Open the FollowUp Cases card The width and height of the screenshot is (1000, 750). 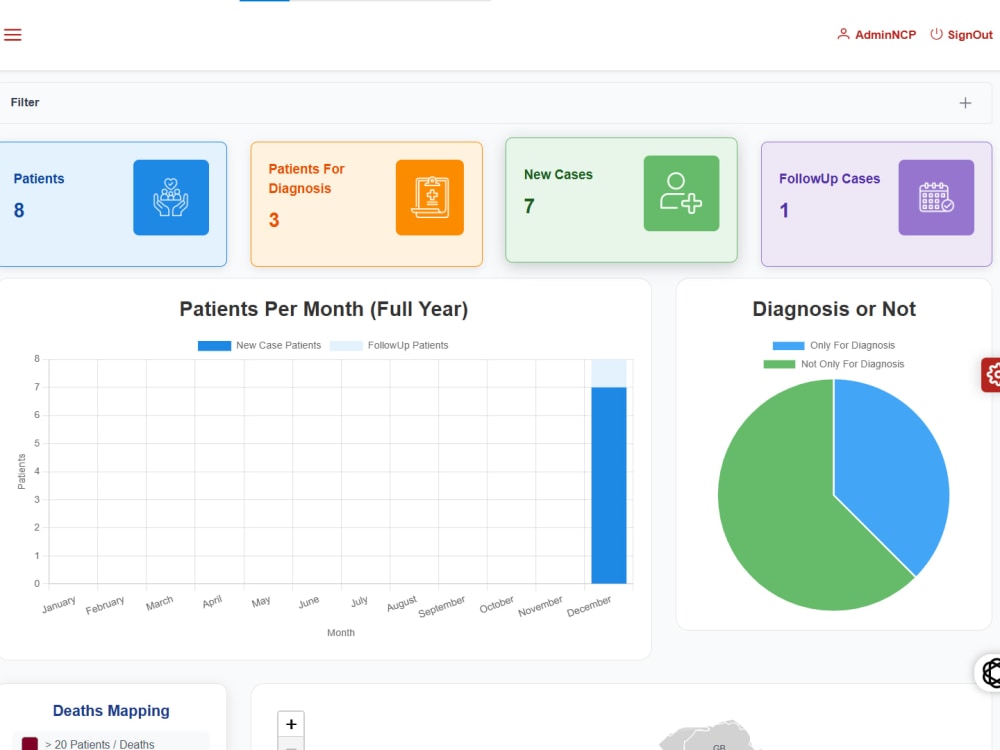876,204
